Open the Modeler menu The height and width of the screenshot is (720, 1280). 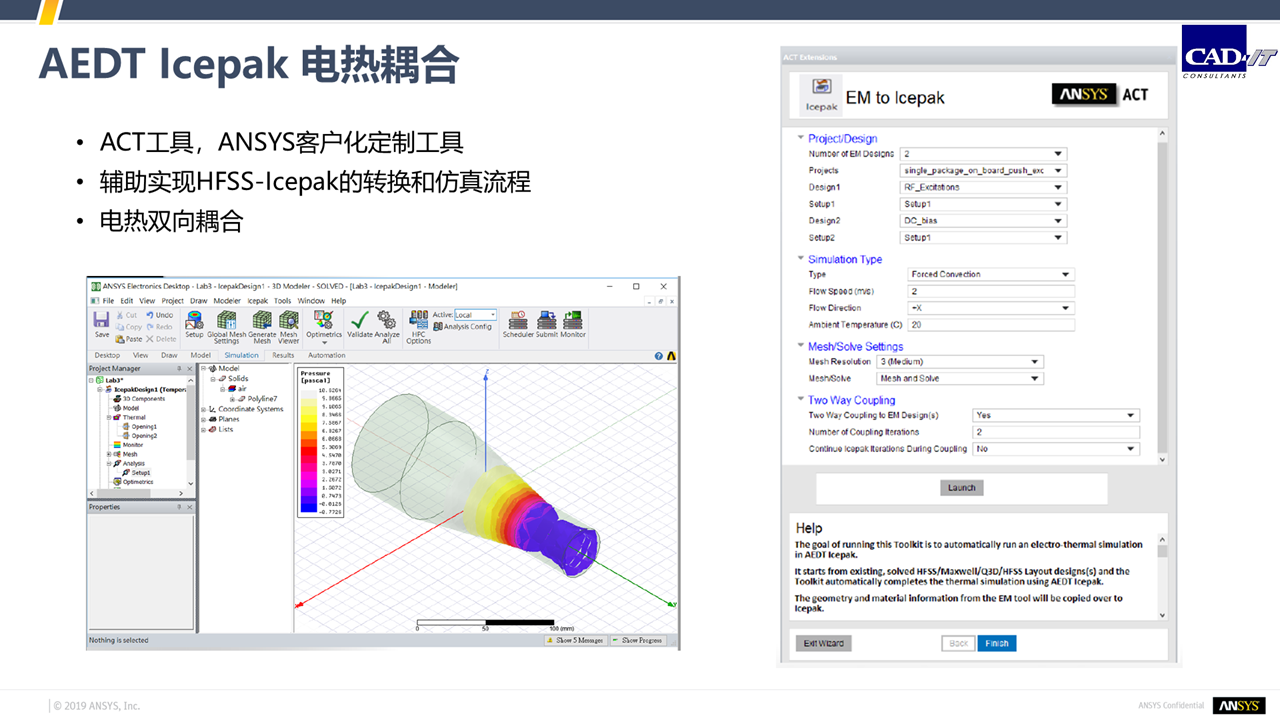tap(227, 301)
